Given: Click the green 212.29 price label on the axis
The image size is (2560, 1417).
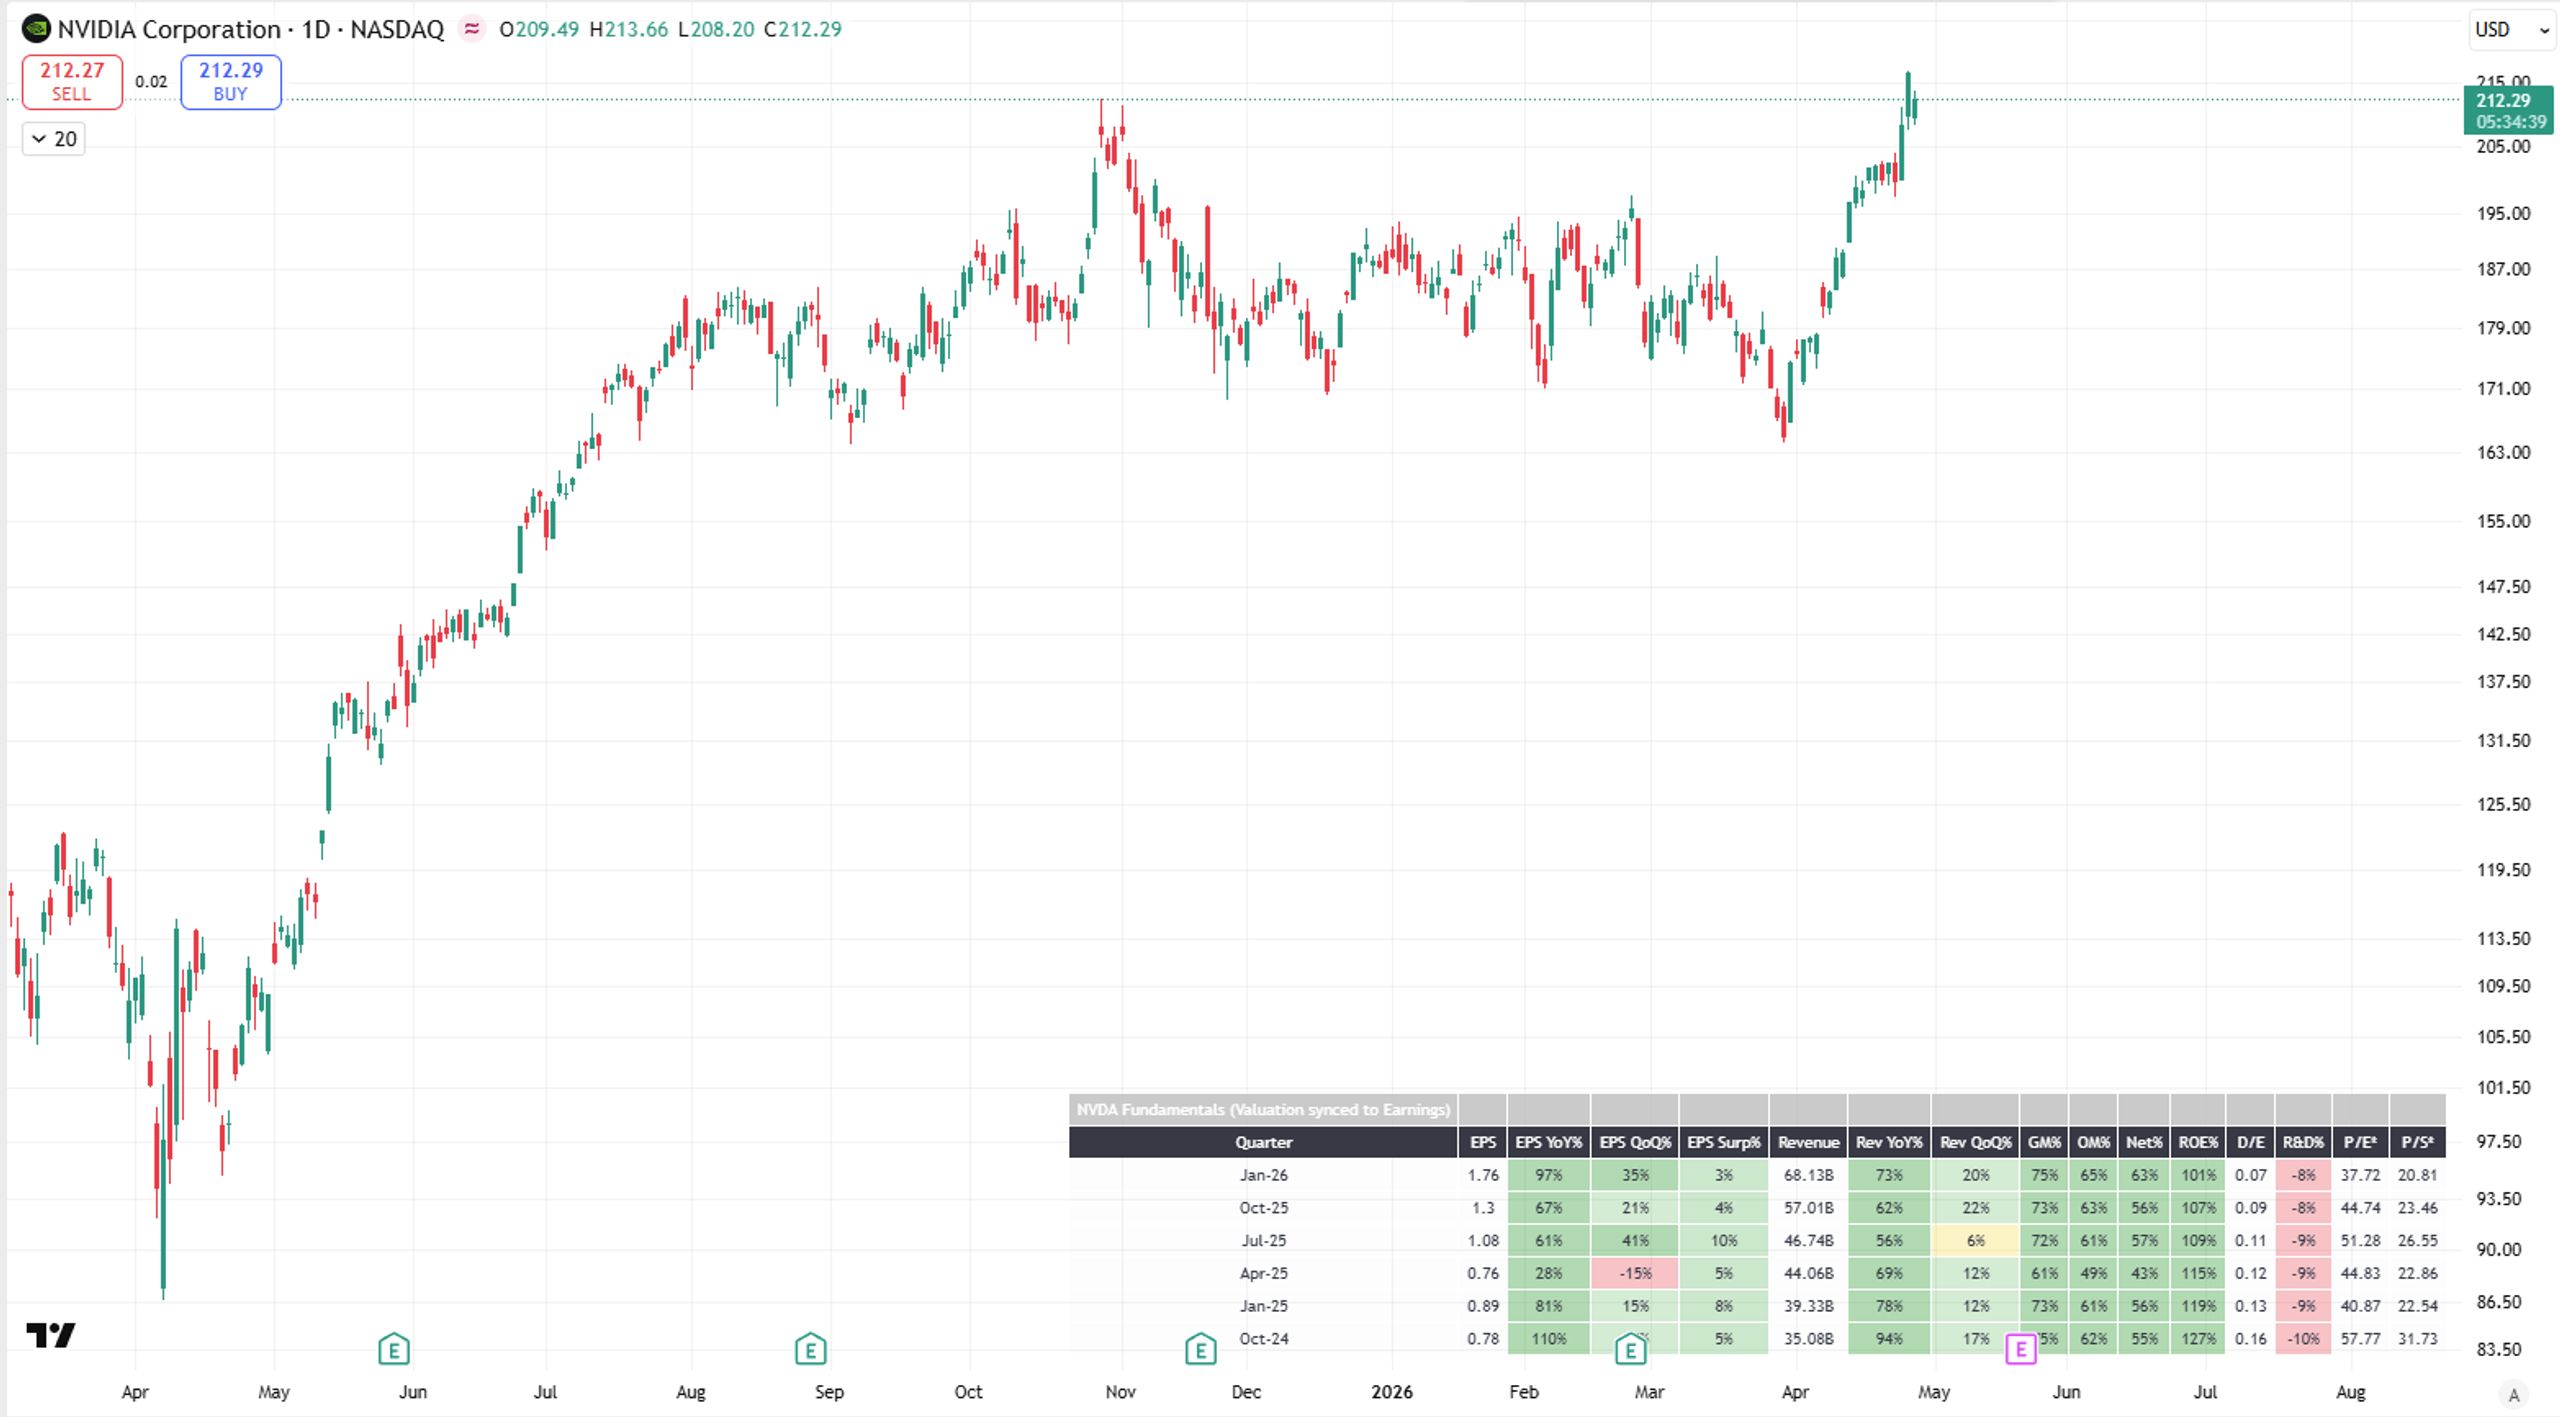Looking at the screenshot, I should click(x=2508, y=110).
